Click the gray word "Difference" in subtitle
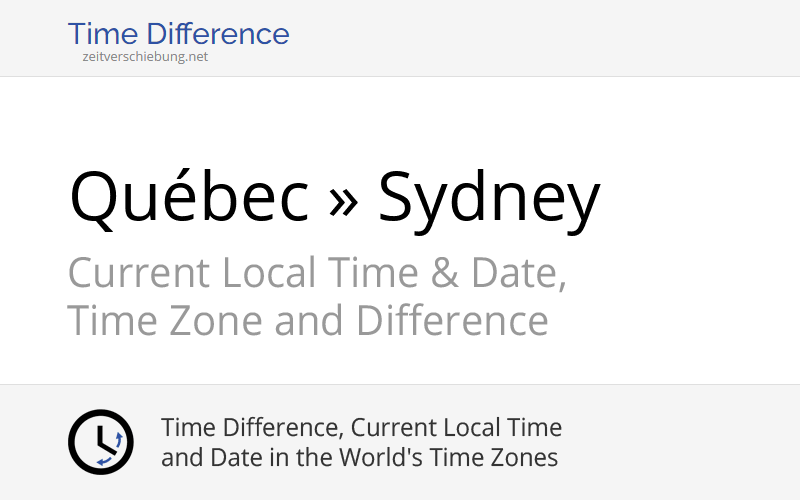This screenshot has width=800, height=500. pos(452,320)
